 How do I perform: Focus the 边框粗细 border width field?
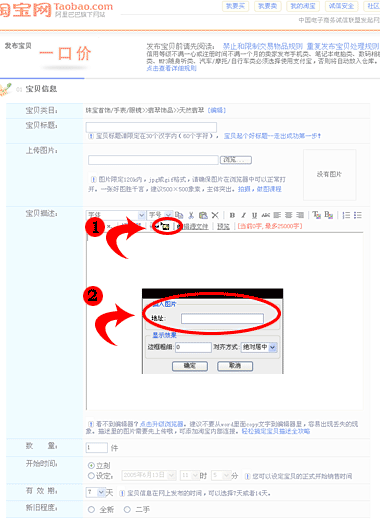click(193, 347)
